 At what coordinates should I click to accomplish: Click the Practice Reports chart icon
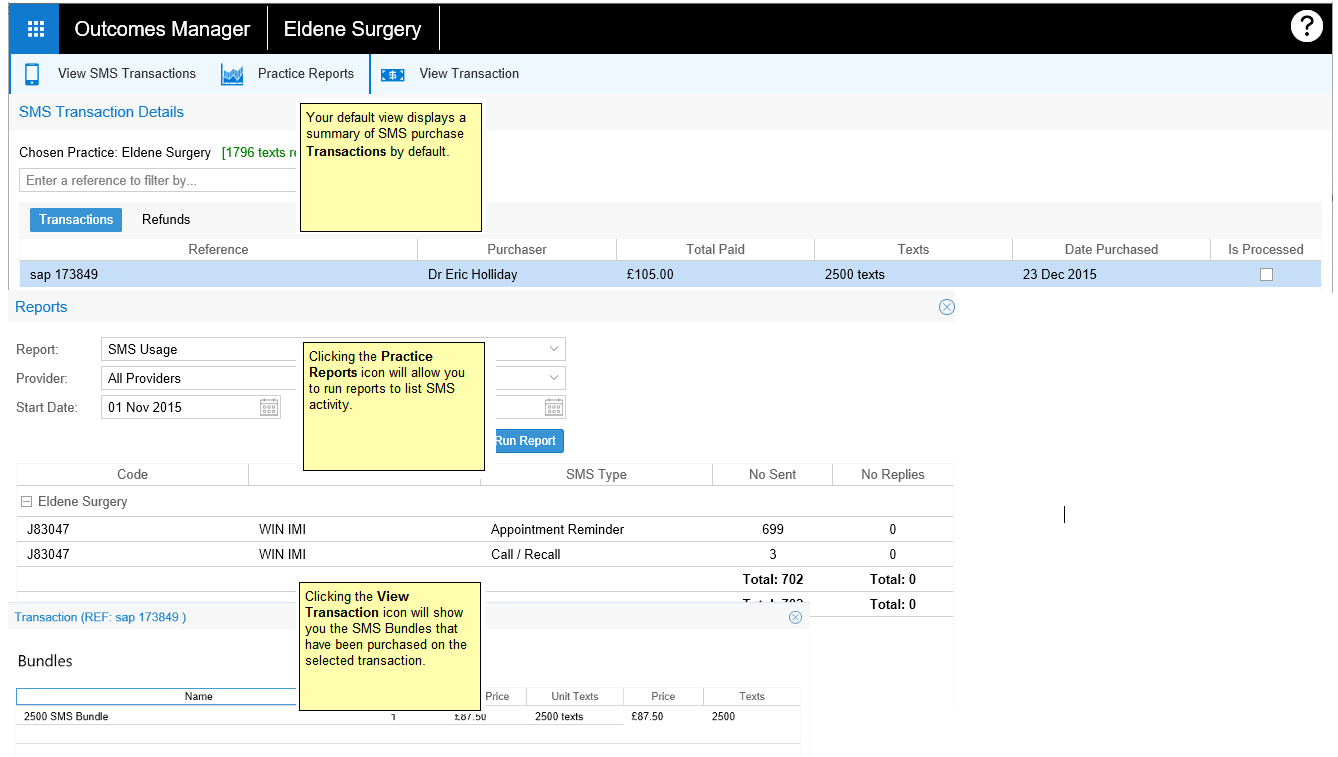pyautogui.click(x=232, y=75)
